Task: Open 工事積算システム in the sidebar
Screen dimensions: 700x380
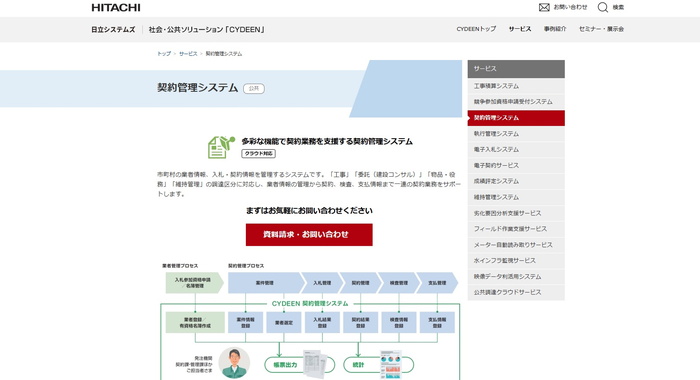Action: 516,86
